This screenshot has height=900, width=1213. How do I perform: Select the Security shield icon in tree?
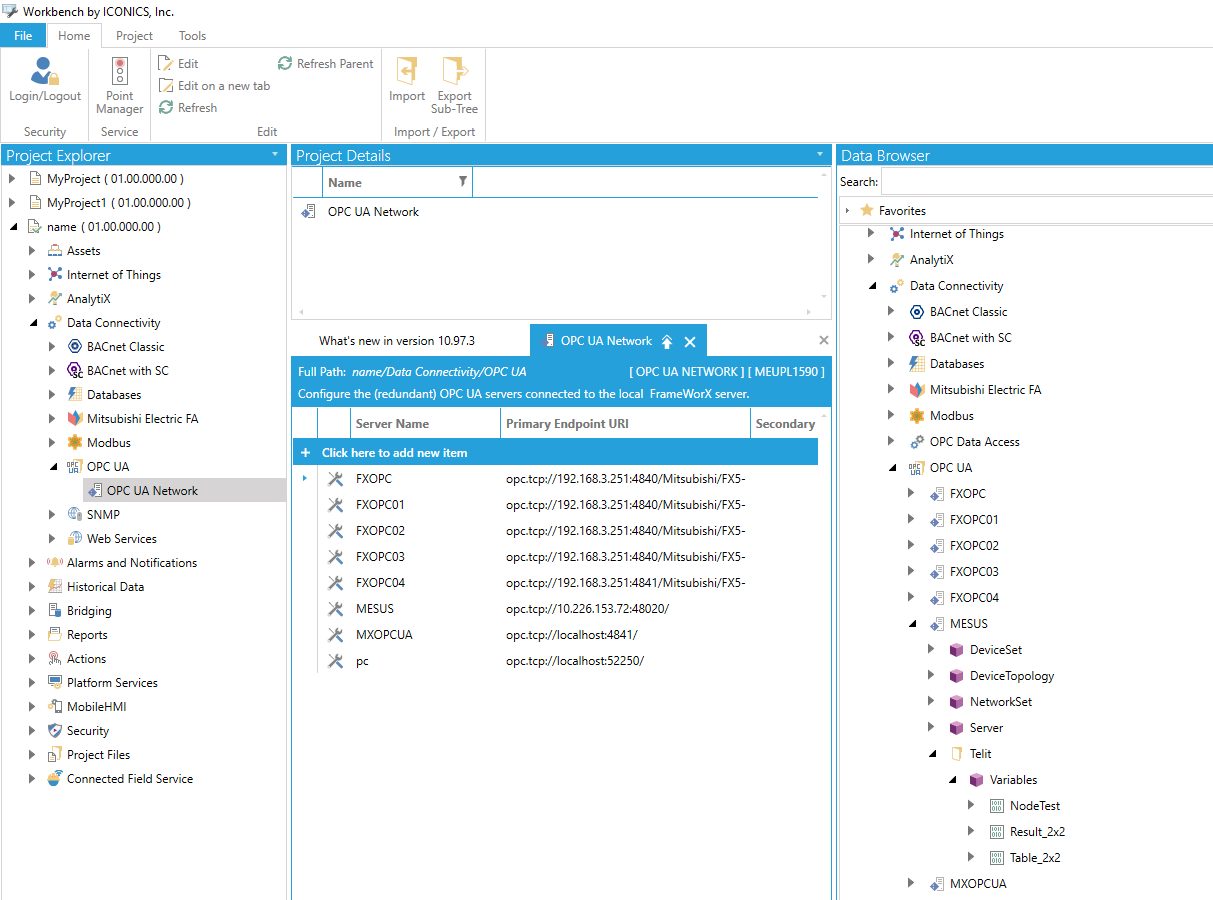(55, 731)
